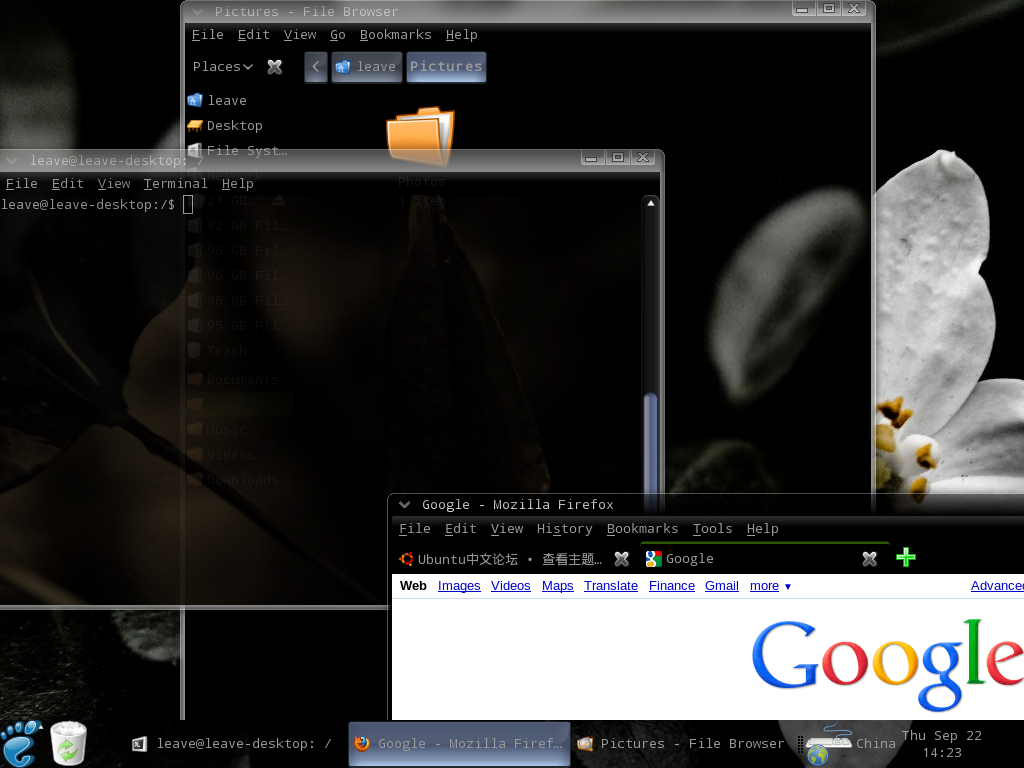Open the Go menu in File Browser
1024x768 pixels.
(338, 35)
